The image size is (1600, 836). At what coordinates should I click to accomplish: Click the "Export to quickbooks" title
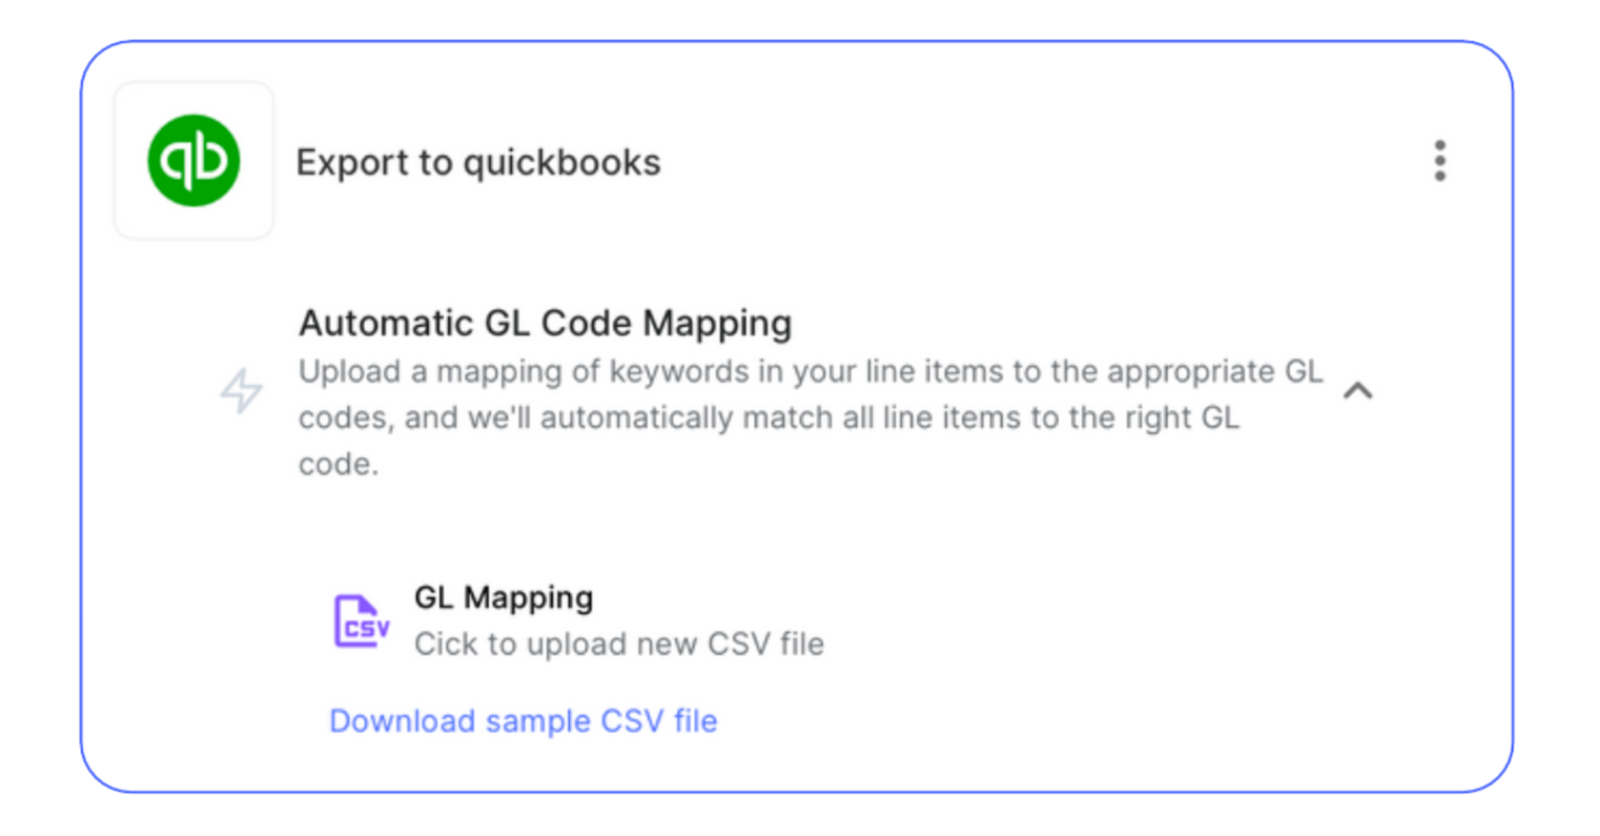coord(478,162)
